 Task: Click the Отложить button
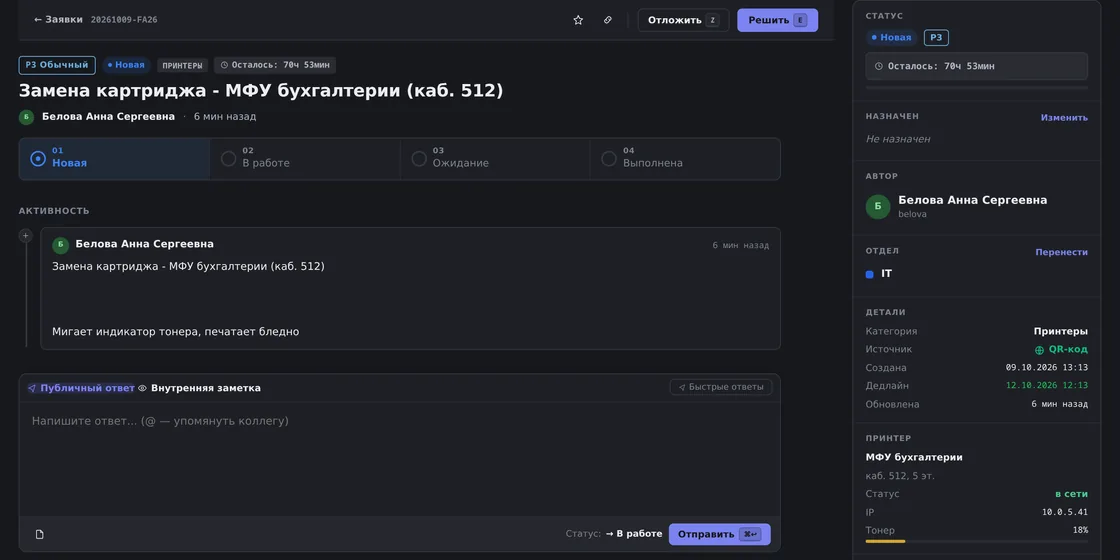pyautogui.click(x=683, y=20)
